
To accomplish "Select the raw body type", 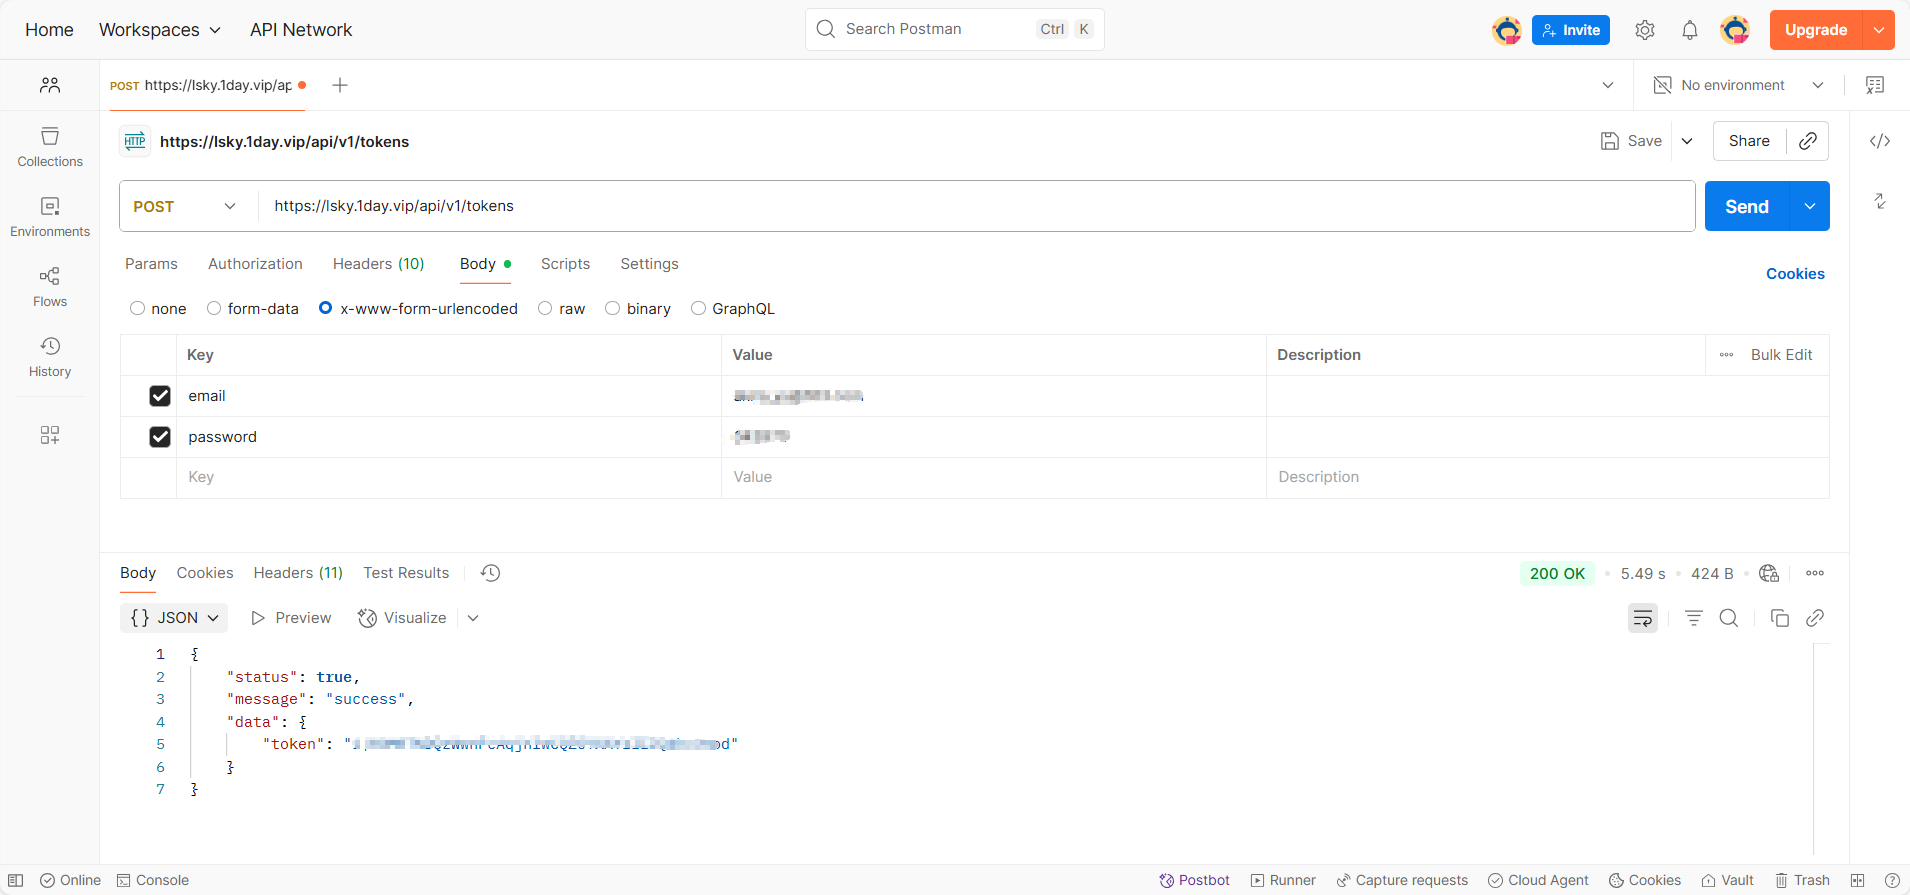I will click(546, 309).
